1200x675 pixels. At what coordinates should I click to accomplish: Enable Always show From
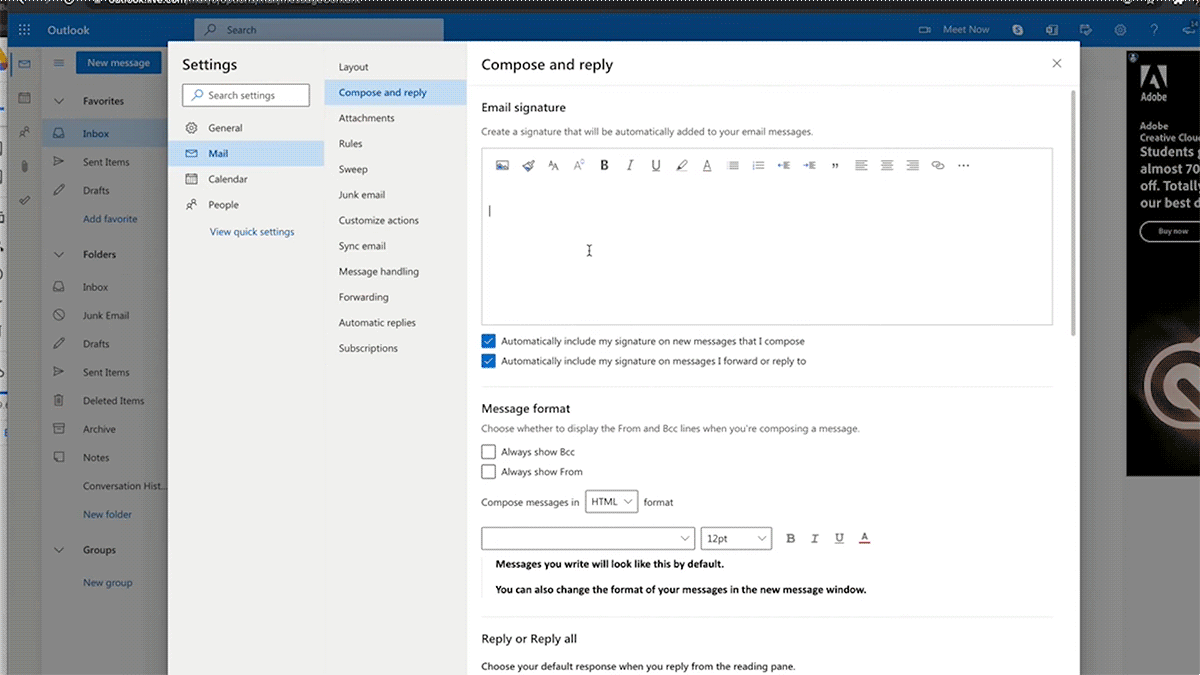click(488, 471)
